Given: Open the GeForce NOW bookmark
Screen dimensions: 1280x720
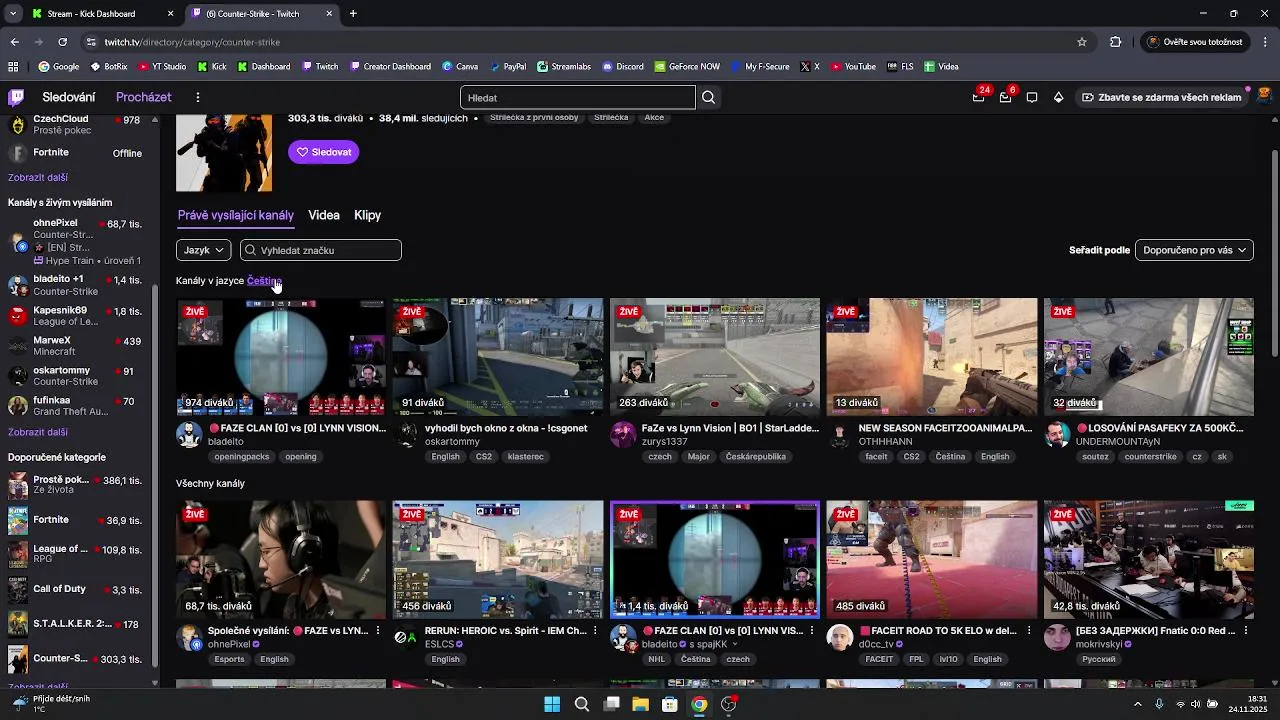Looking at the screenshot, I should [687, 67].
